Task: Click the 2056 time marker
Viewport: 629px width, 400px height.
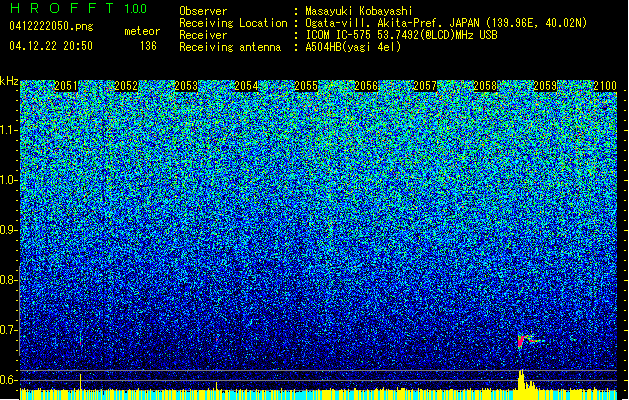Action: [366, 86]
